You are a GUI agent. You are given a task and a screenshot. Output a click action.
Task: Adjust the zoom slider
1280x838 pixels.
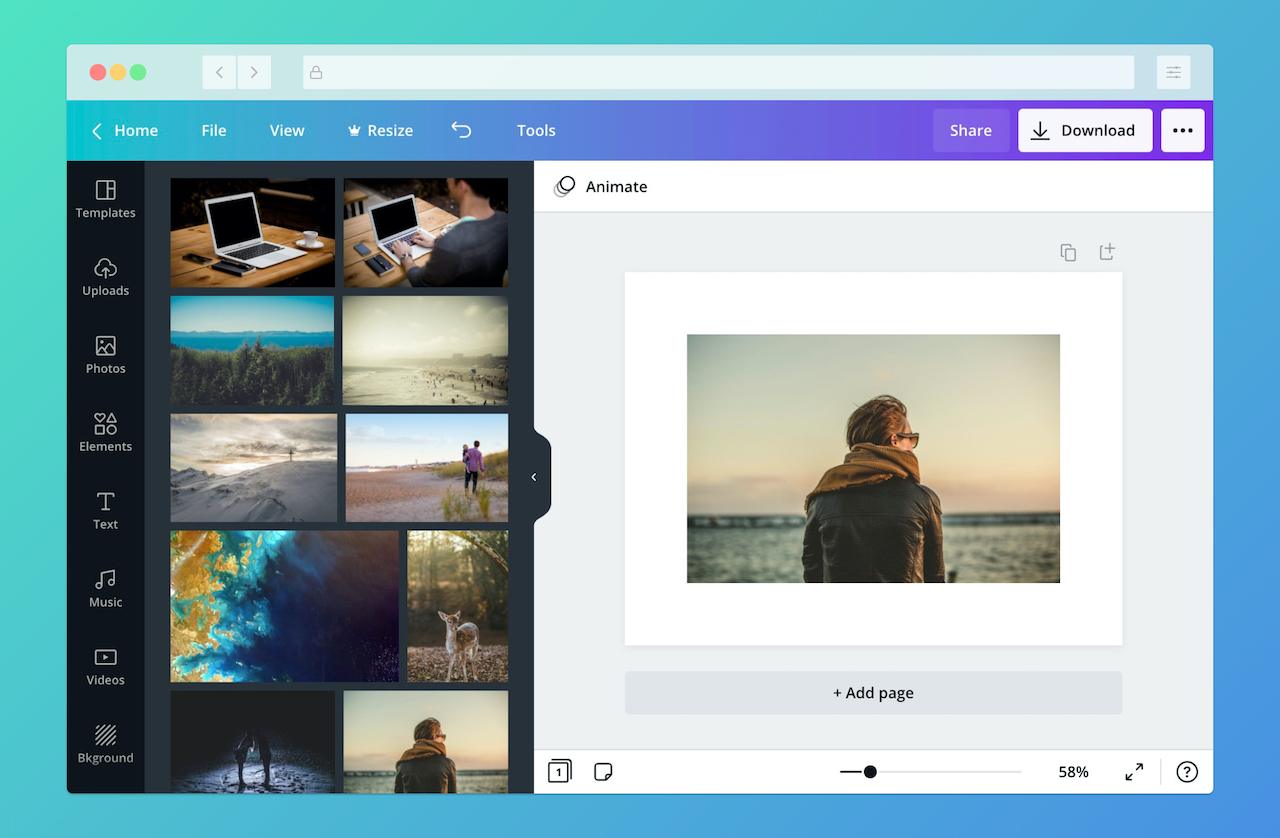point(870,771)
